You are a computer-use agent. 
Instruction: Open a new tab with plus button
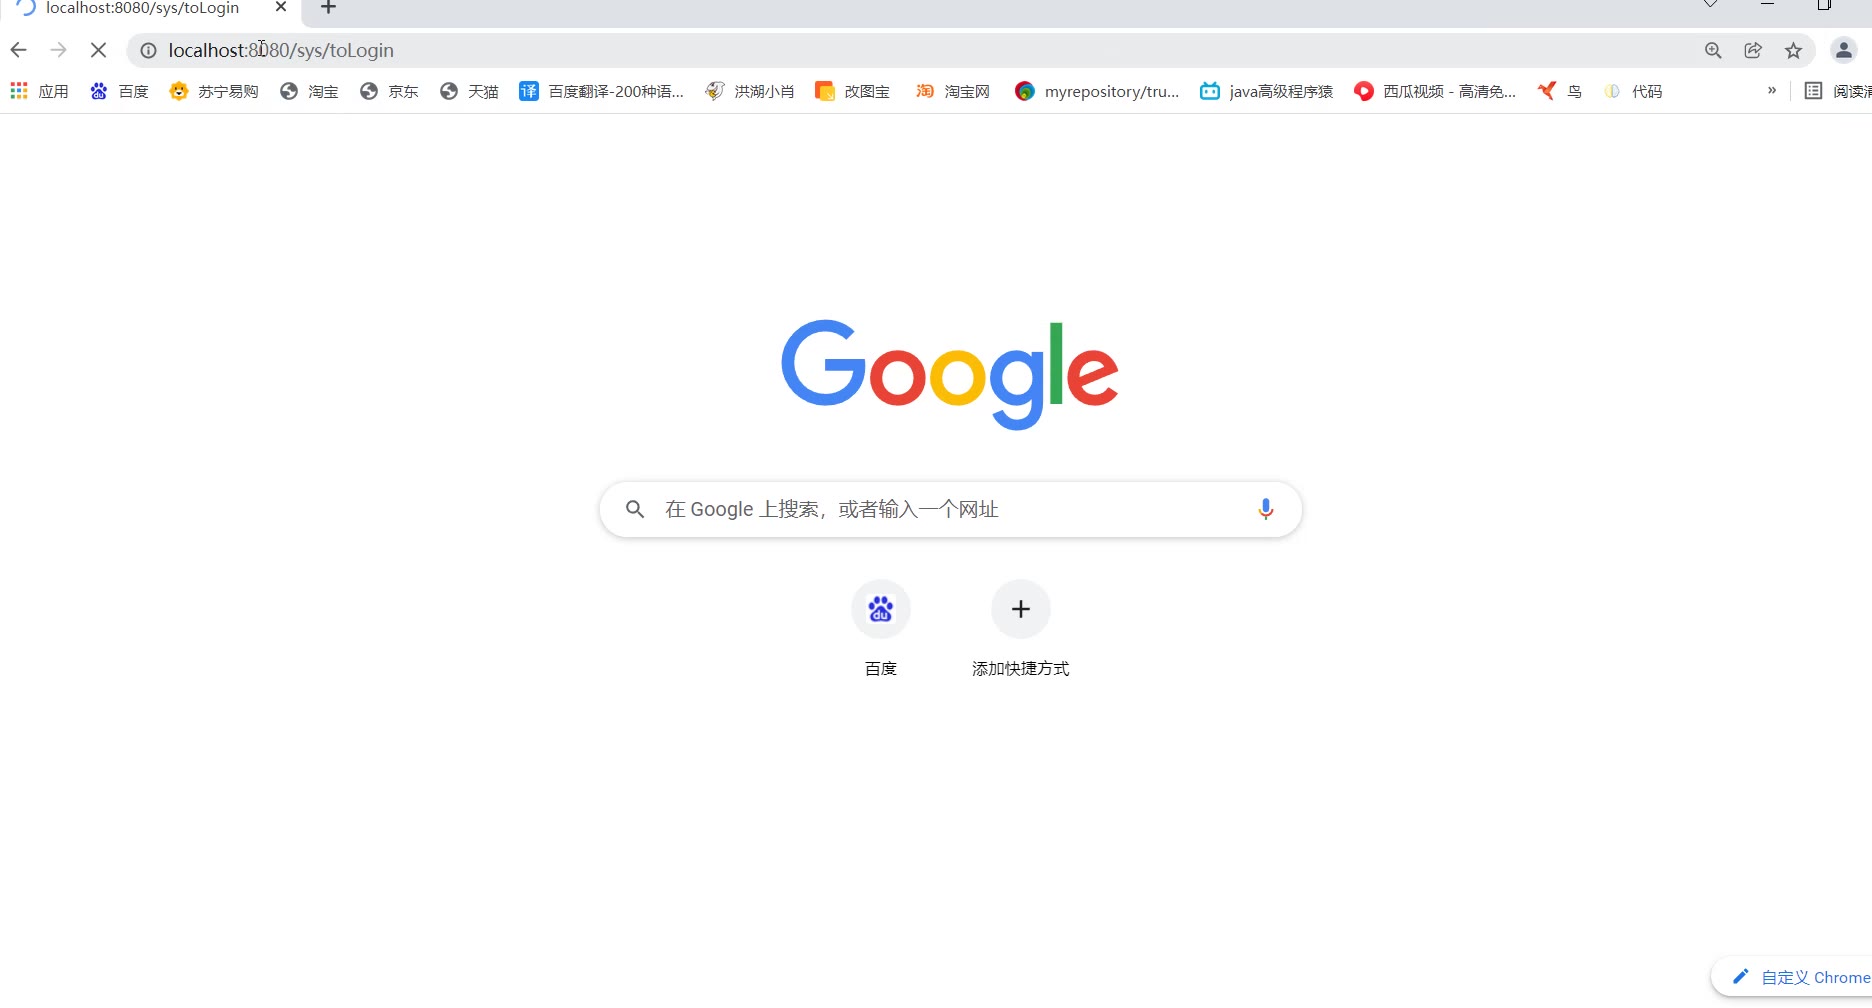328,8
